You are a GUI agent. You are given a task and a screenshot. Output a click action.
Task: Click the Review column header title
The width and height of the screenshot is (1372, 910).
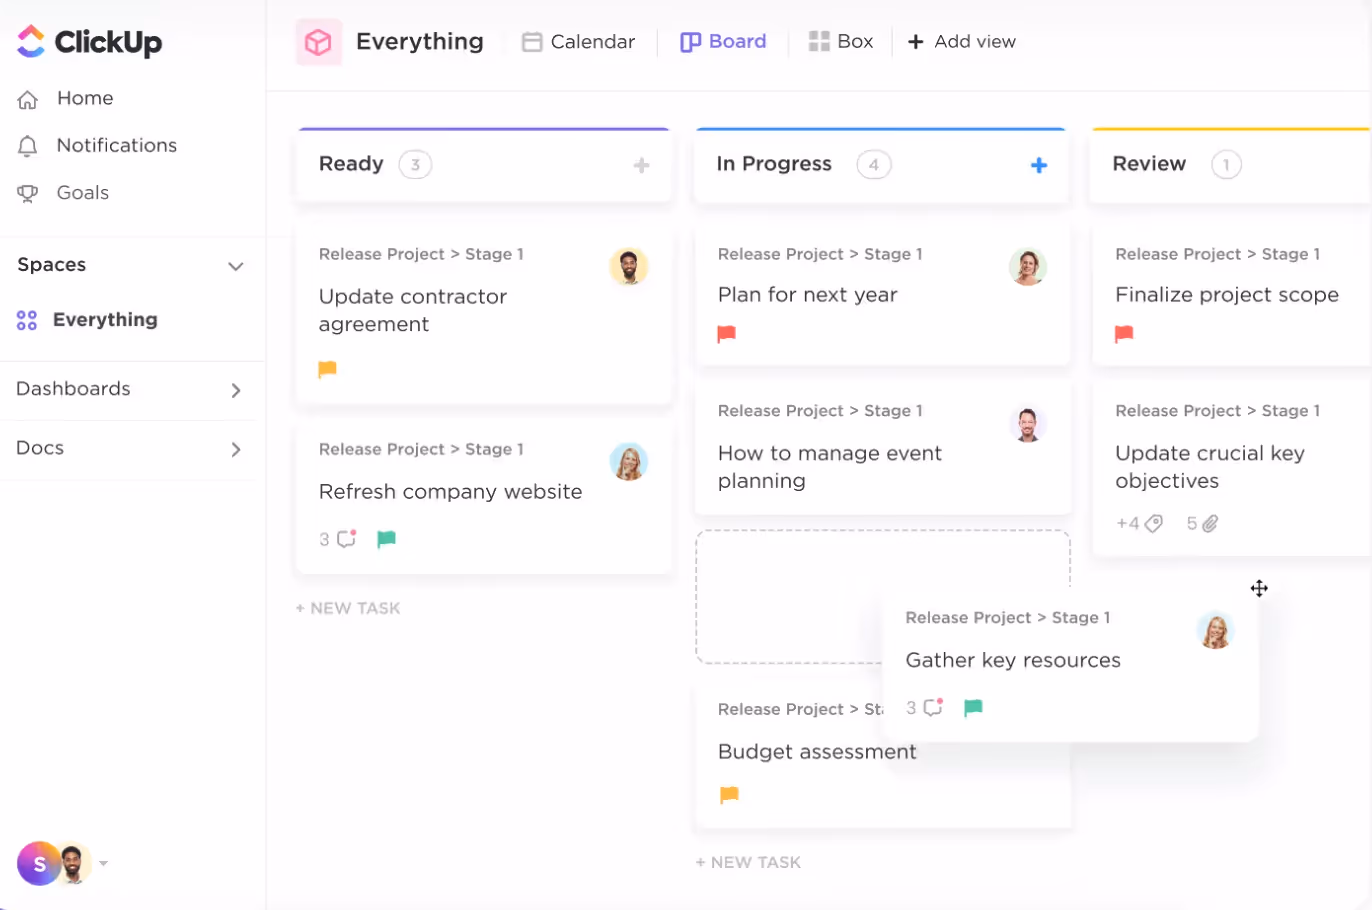[x=1149, y=164]
